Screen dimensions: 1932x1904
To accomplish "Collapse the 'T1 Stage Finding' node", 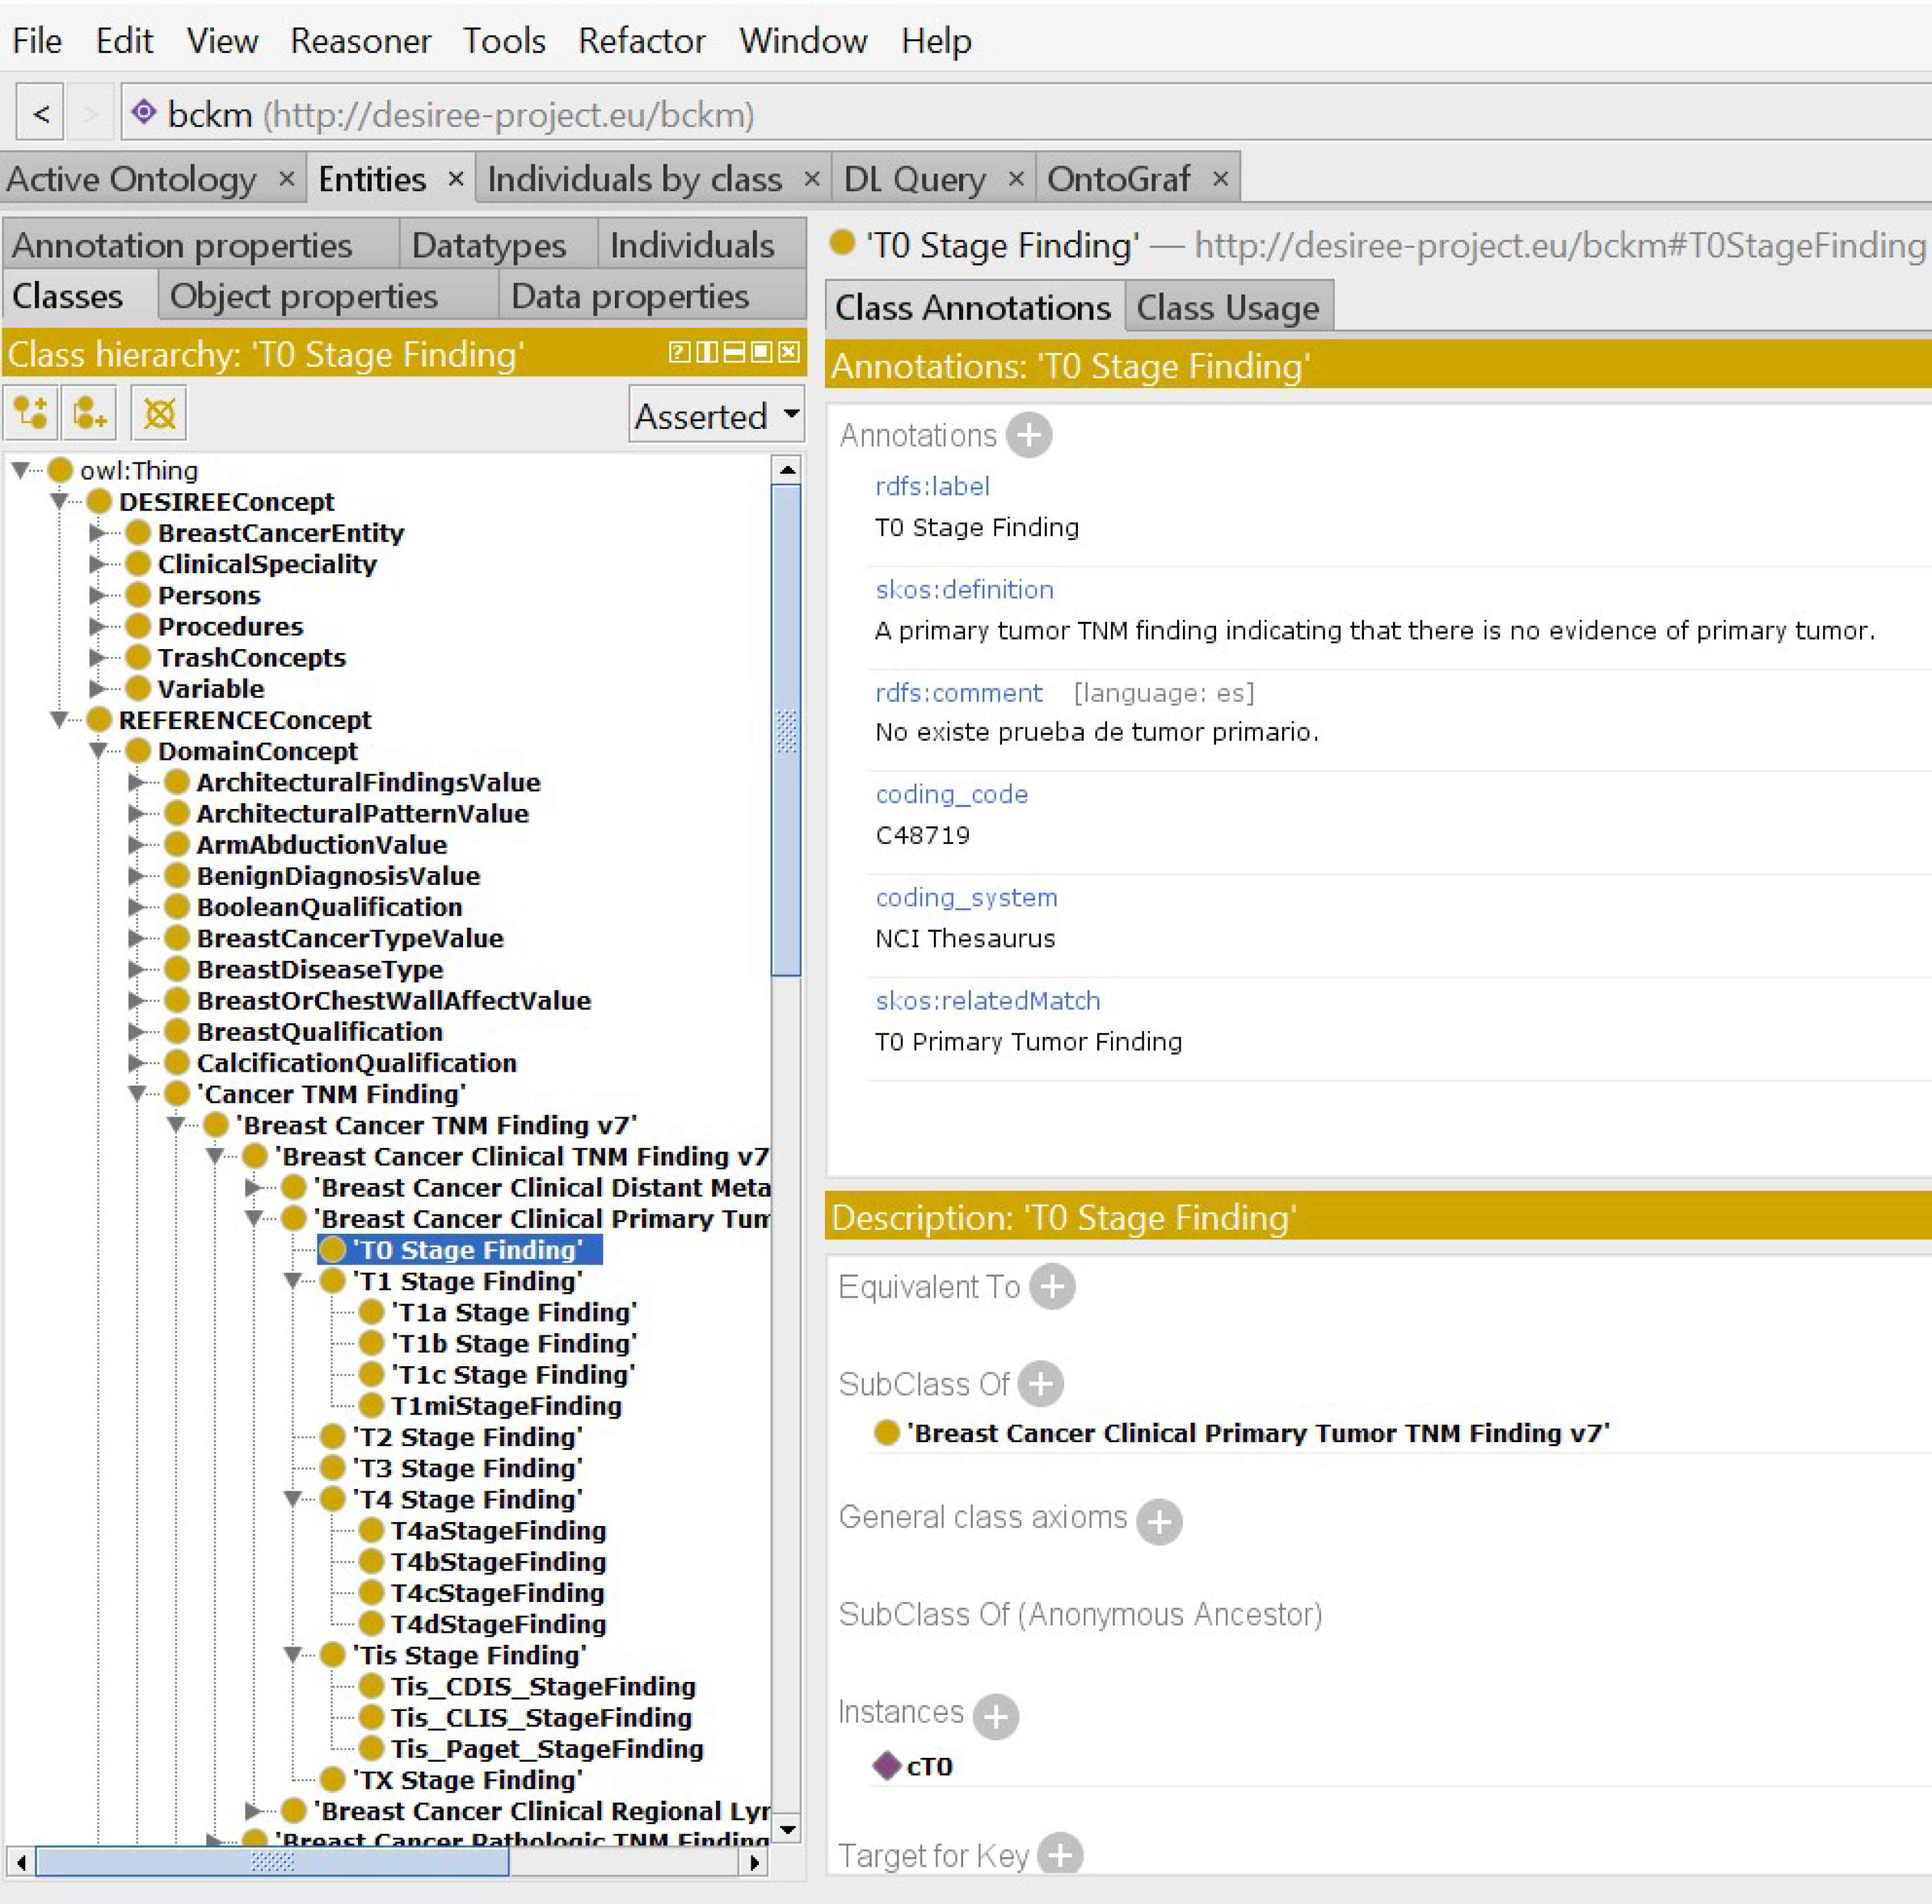I will pos(293,1280).
